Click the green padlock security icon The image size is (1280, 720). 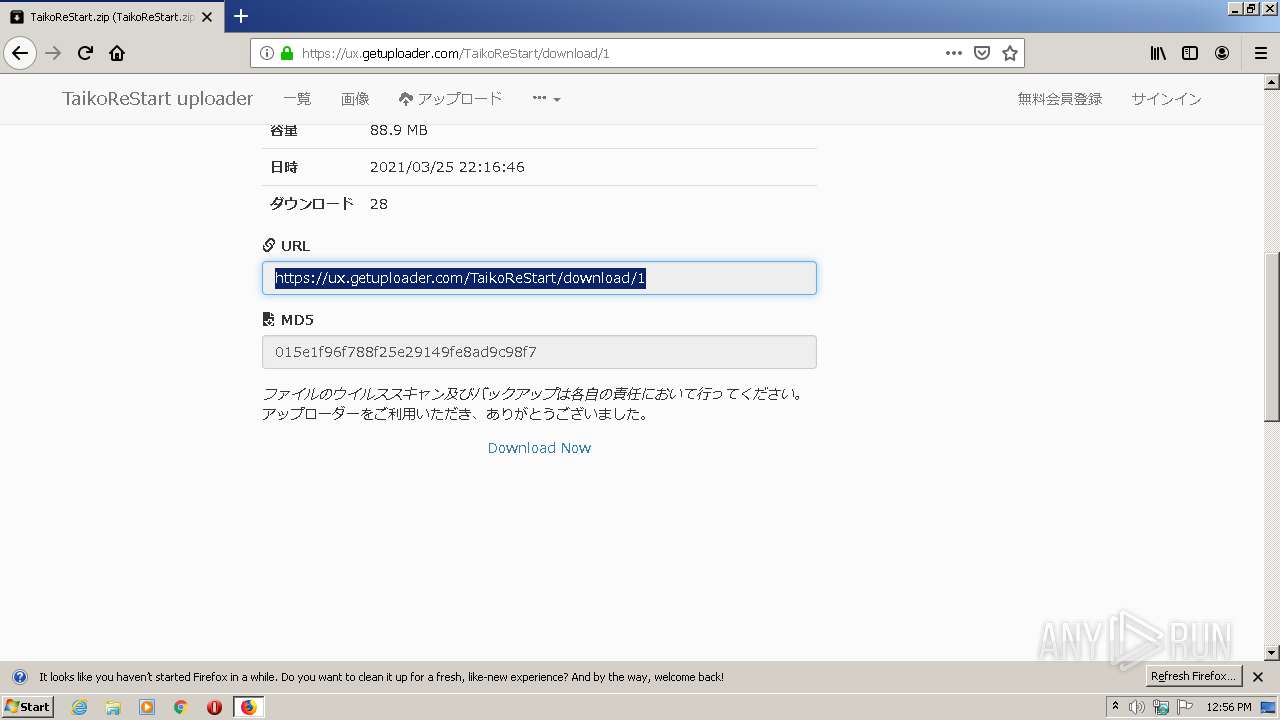[287, 53]
